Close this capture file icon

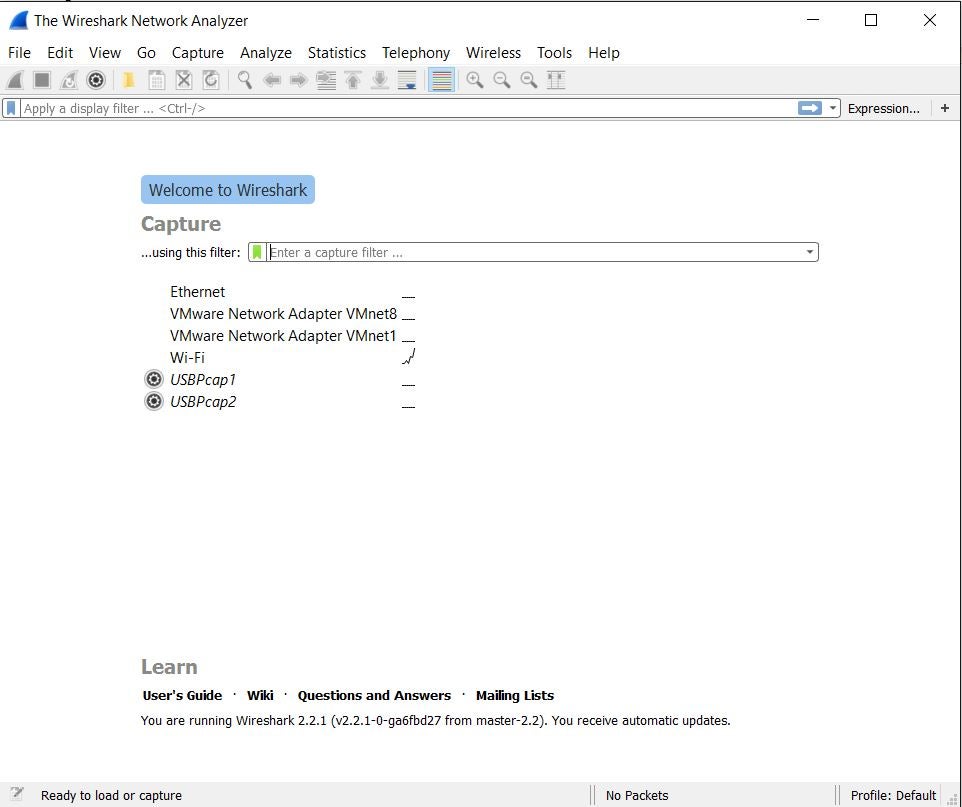click(183, 80)
